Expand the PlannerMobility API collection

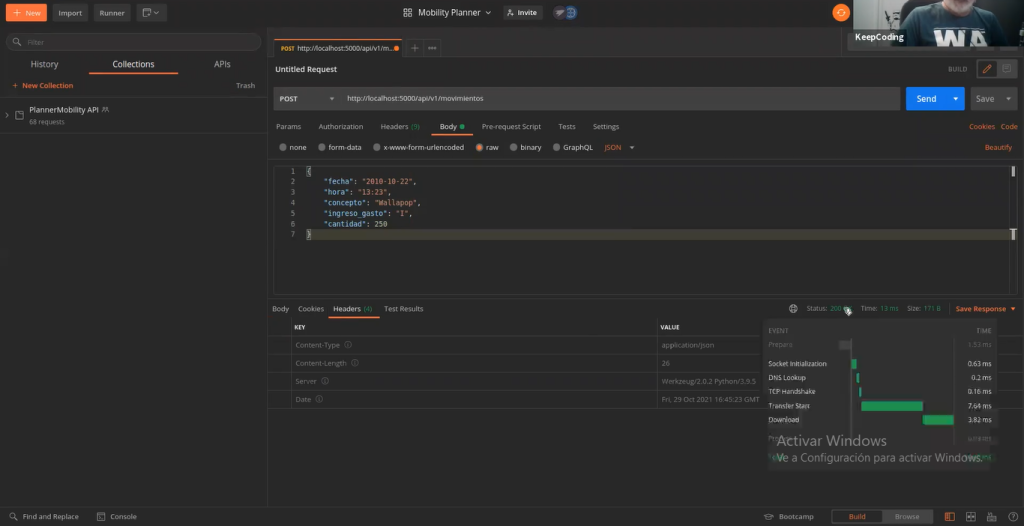(x=7, y=115)
